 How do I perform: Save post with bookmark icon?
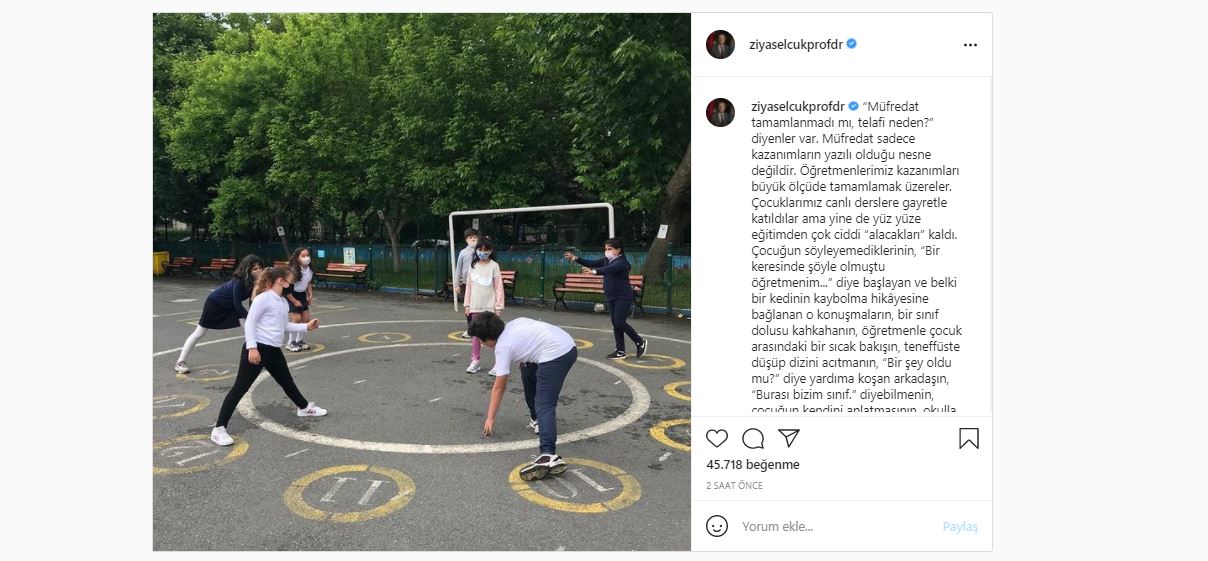pyautogui.click(x=969, y=438)
